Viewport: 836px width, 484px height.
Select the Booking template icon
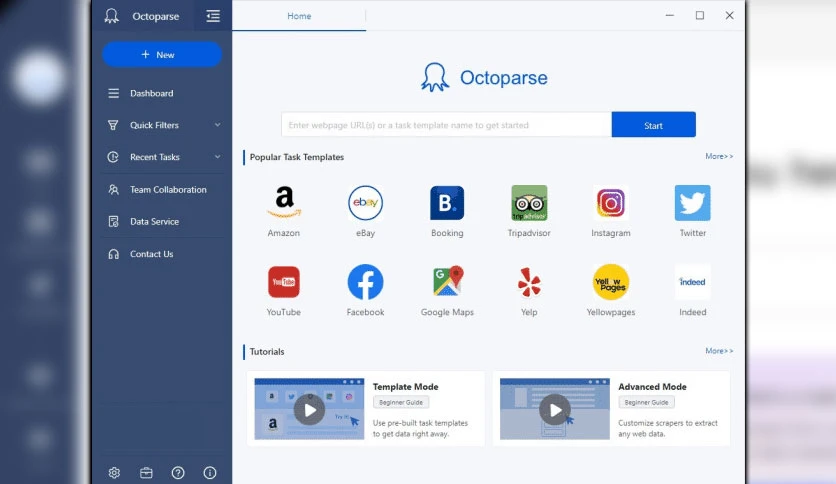[447, 203]
